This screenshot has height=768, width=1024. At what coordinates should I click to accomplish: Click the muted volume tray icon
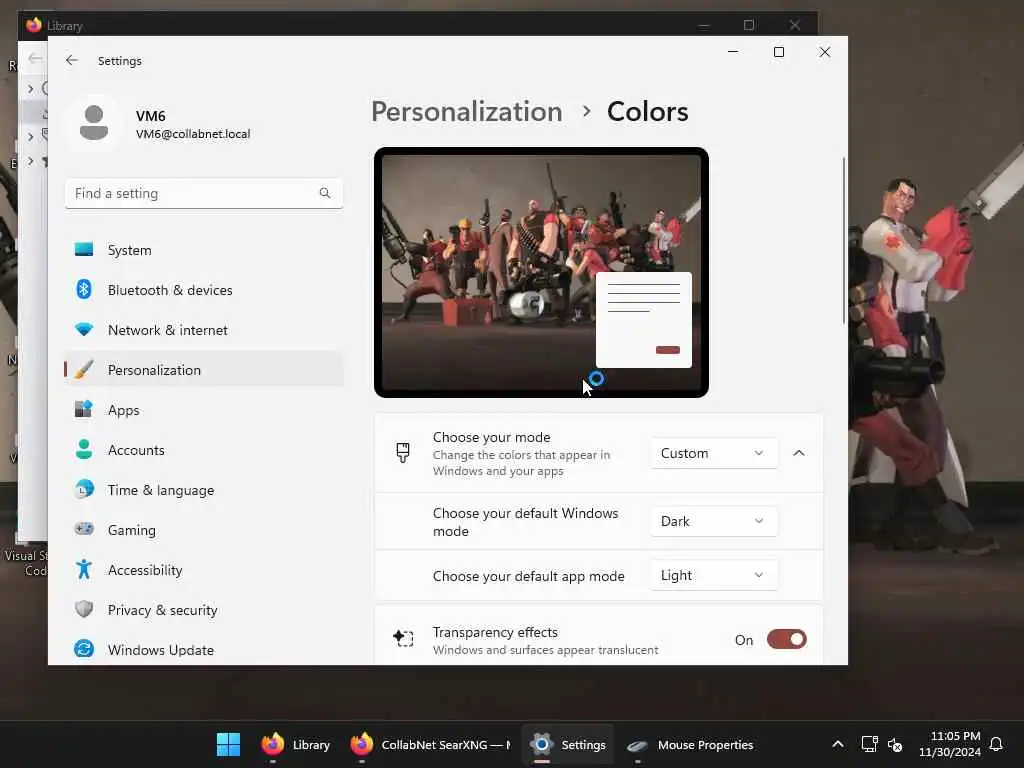point(895,744)
